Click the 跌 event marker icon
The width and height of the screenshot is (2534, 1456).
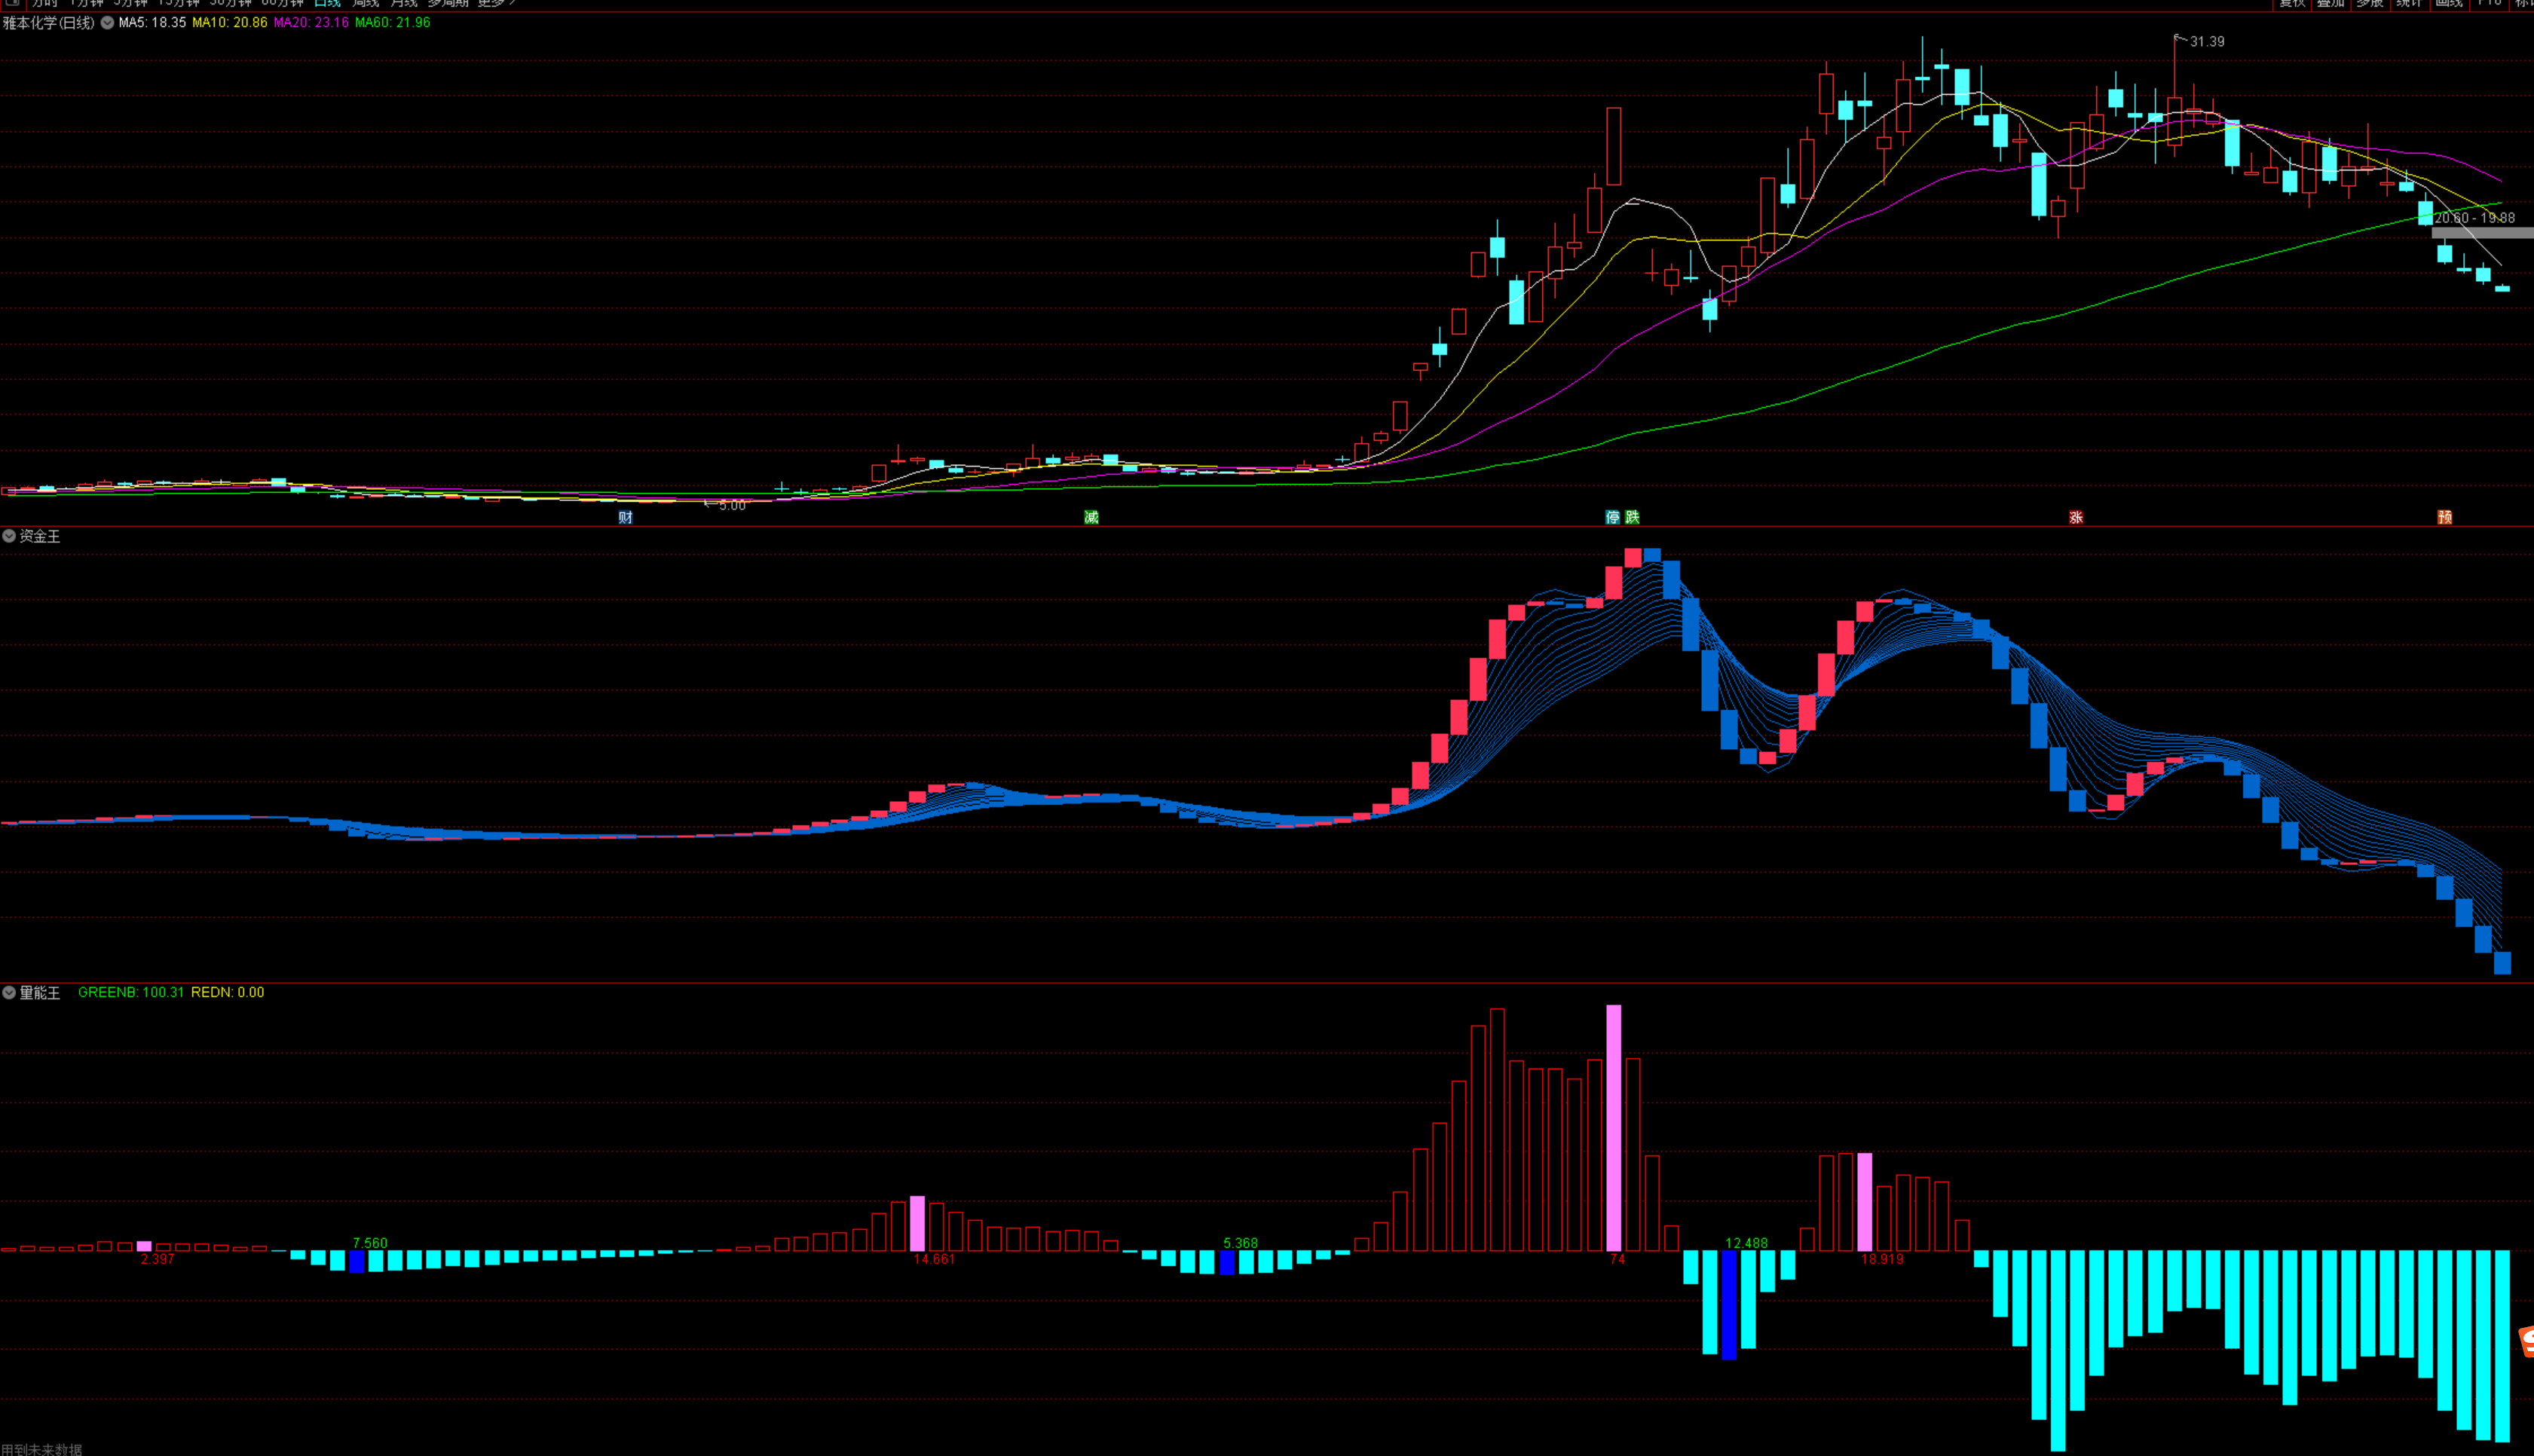pos(1632,517)
